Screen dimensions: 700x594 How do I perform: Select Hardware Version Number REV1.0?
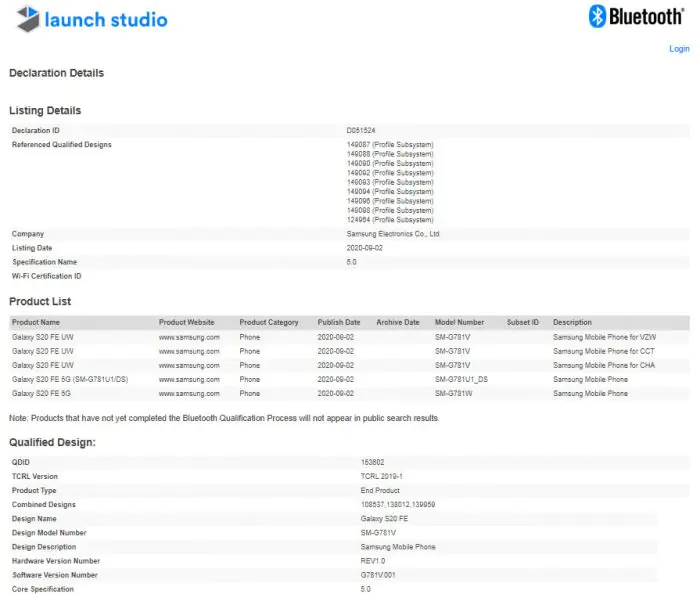373,561
